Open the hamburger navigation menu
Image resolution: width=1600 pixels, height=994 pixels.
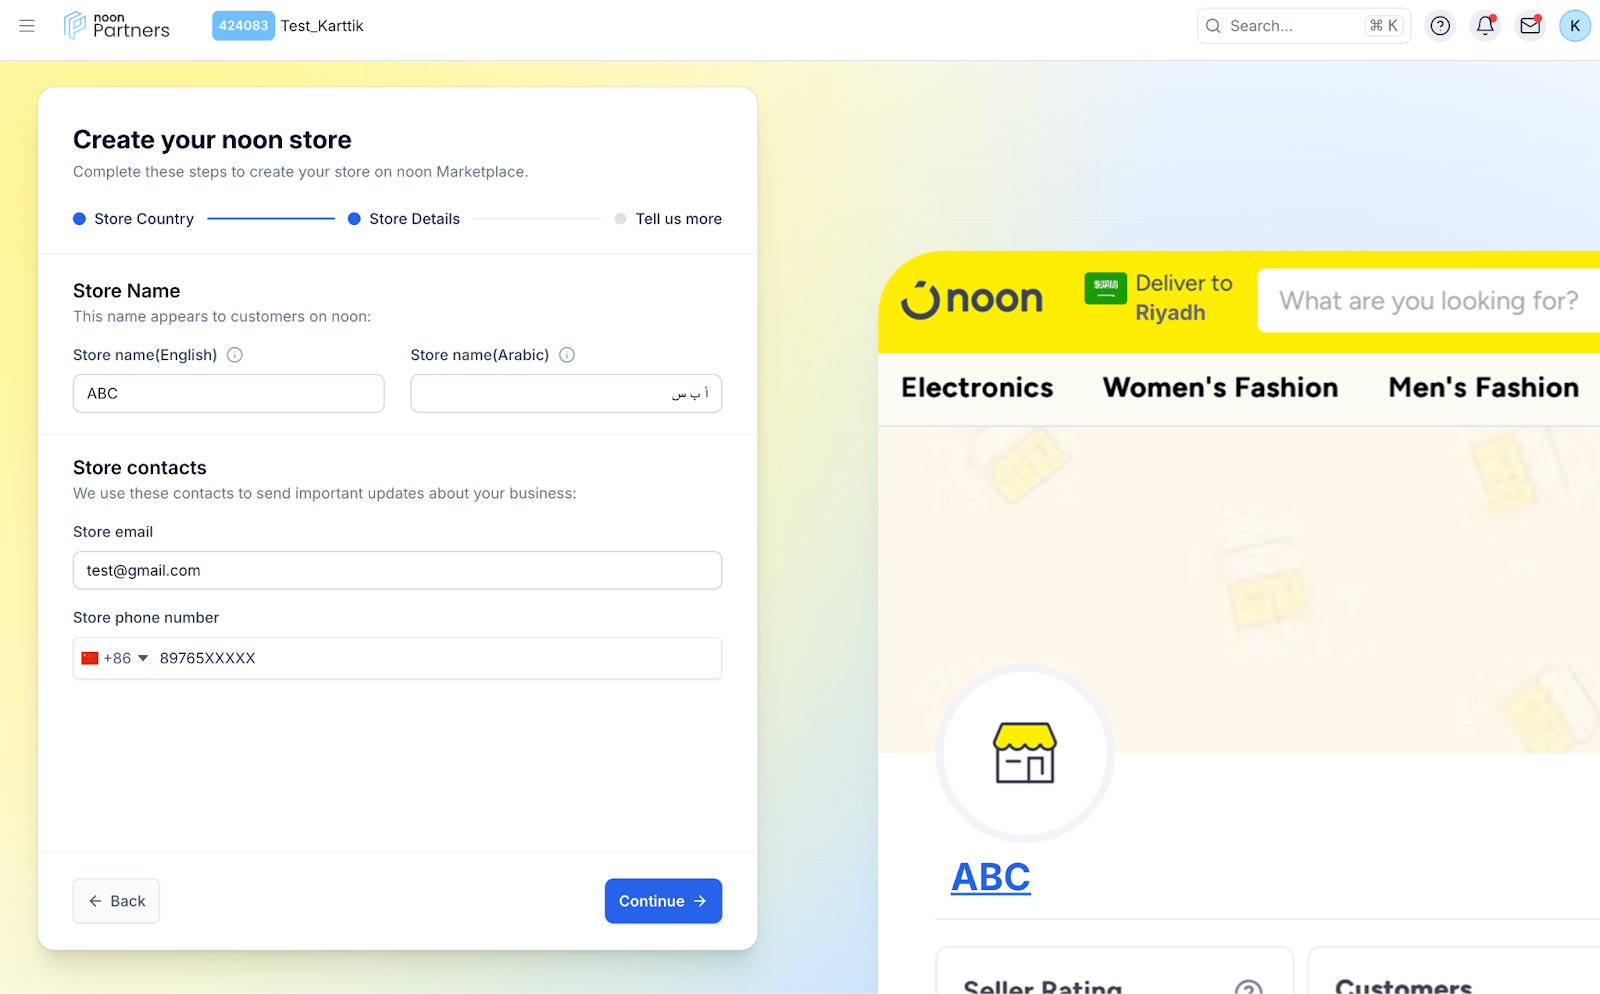point(27,26)
